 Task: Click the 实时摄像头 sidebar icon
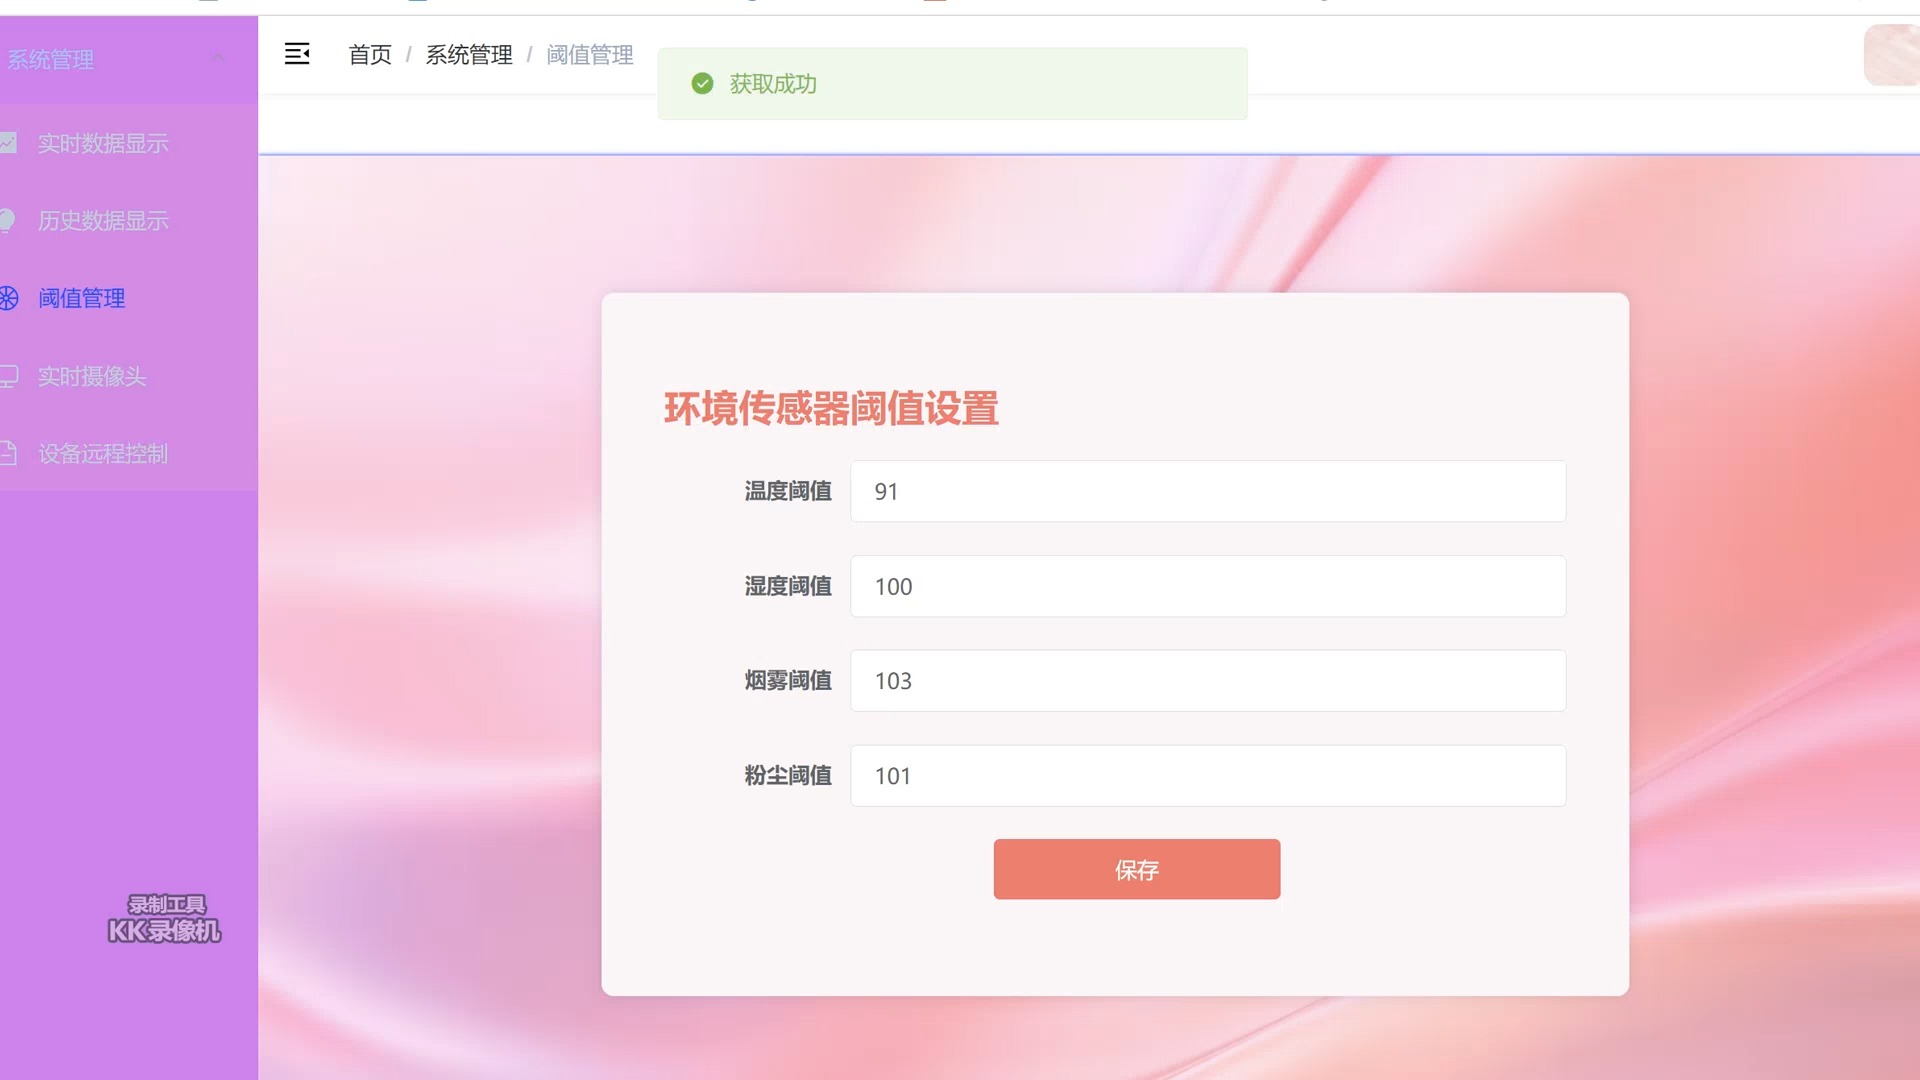(x=11, y=376)
